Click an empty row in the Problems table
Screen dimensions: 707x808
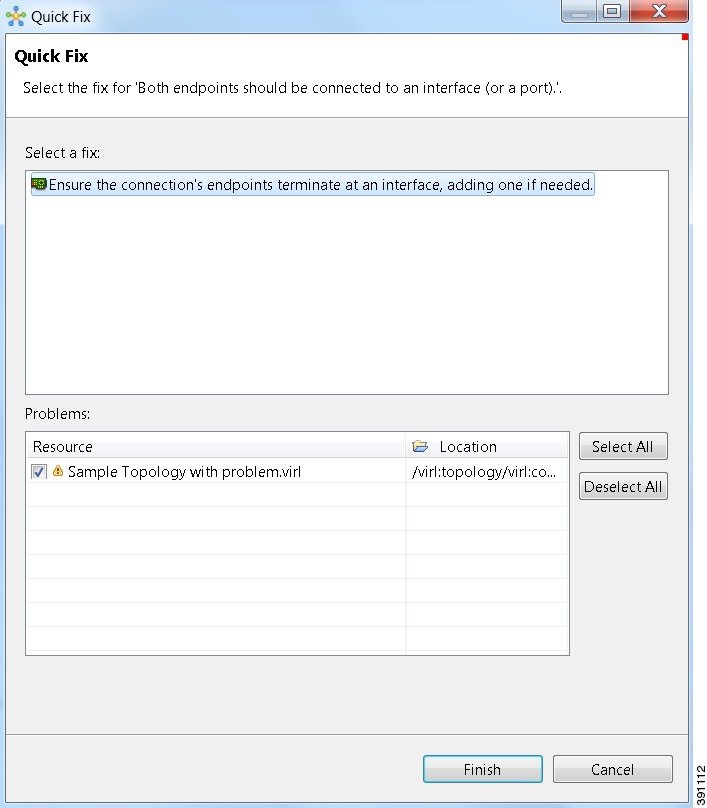pyautogui.click(x=216, y=566)
